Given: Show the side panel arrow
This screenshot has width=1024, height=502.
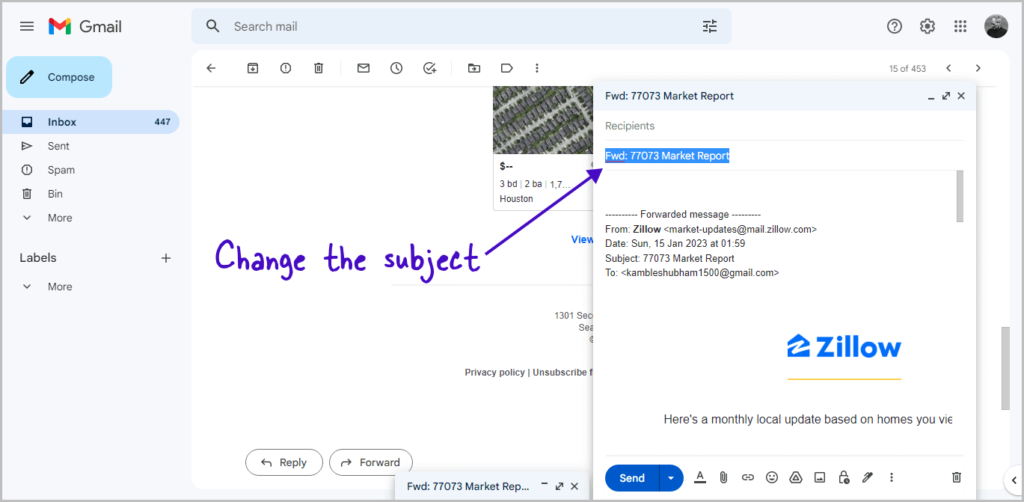Looking at the screenshot, I should pyautogui.click(x=1012, y=480).
